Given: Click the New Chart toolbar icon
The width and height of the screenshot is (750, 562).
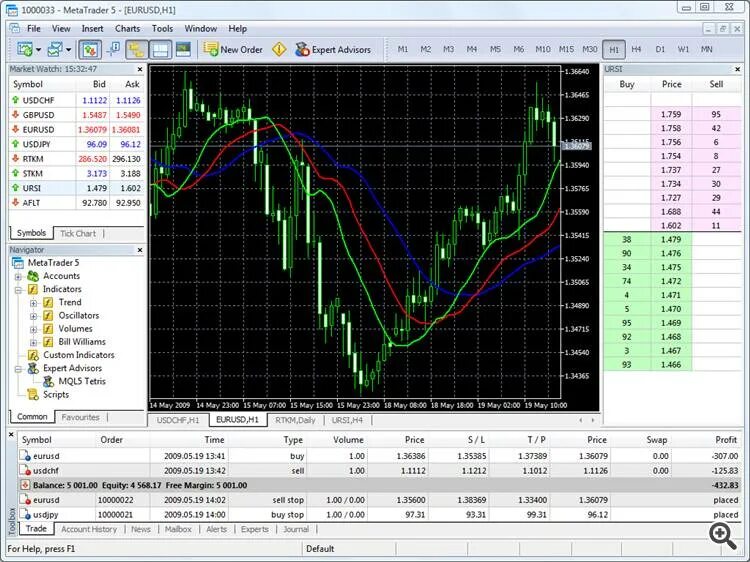Looking at the screenshot, I should 24,49.
